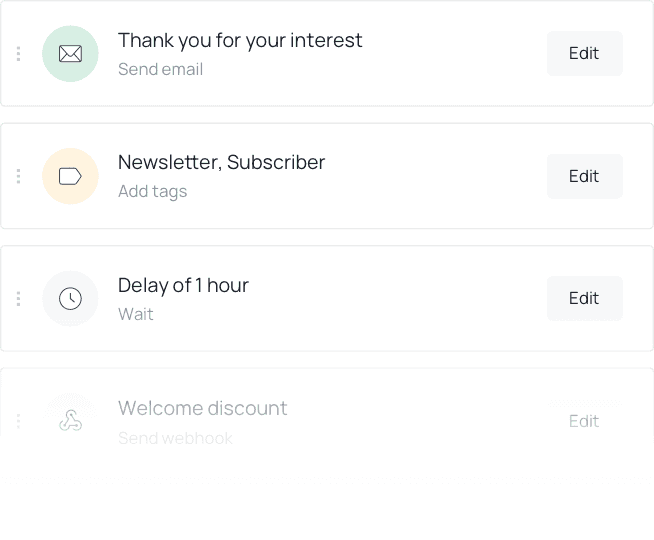This screenshot has height=540, width=654.
Task: Click the envelope Send email icon
Action: click(x=70, y=54)
